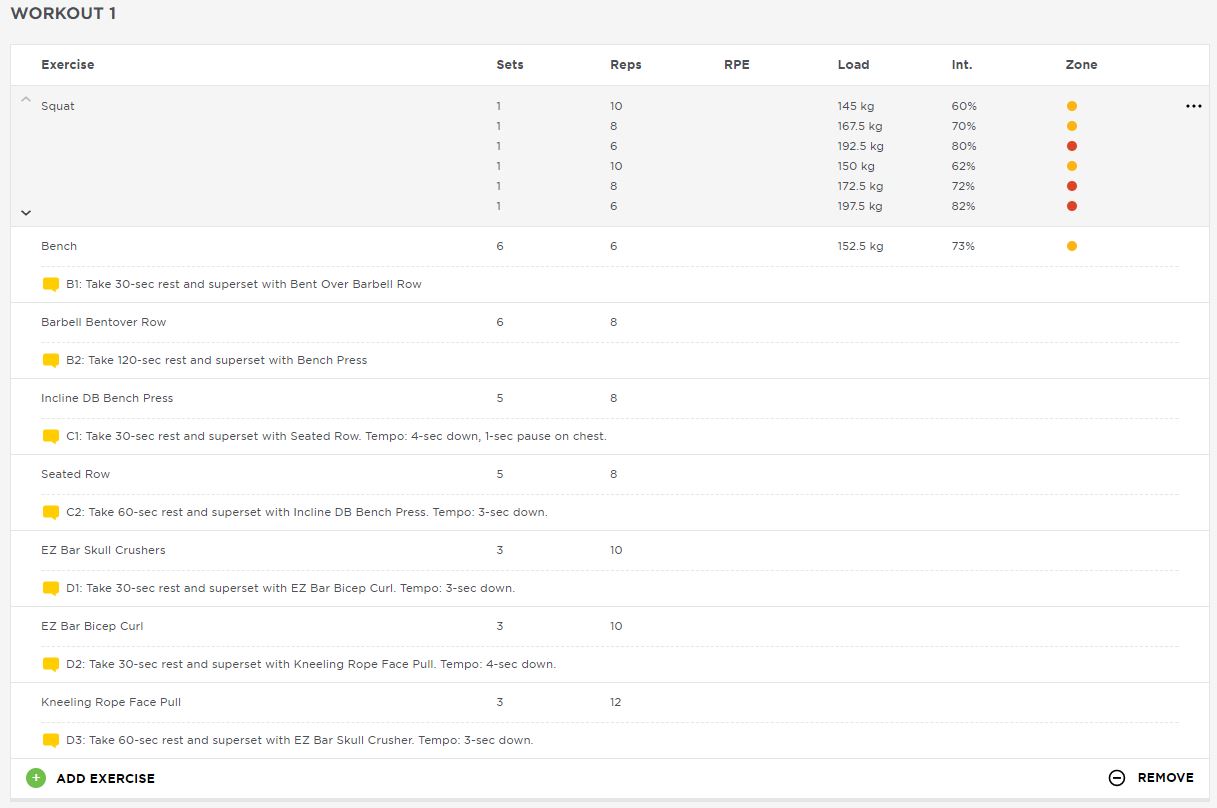This screenshot has width=1217, height=808.
Task: Click the 62% intensity value
Action: 964,166
